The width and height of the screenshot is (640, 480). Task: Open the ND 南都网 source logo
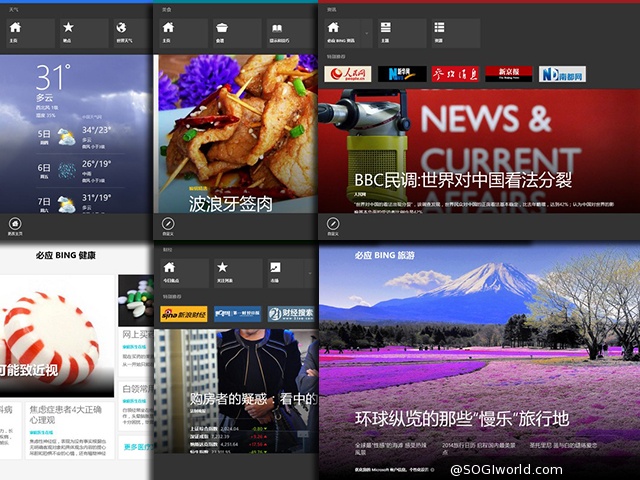click(562, 74)
